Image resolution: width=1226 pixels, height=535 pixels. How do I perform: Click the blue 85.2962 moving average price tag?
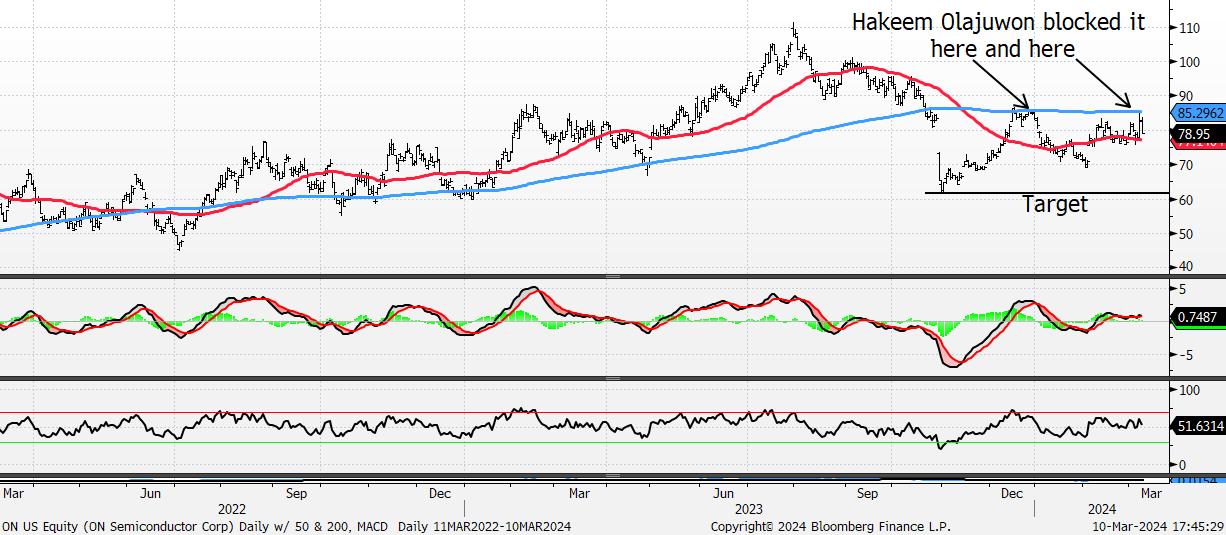[1199, 113]
